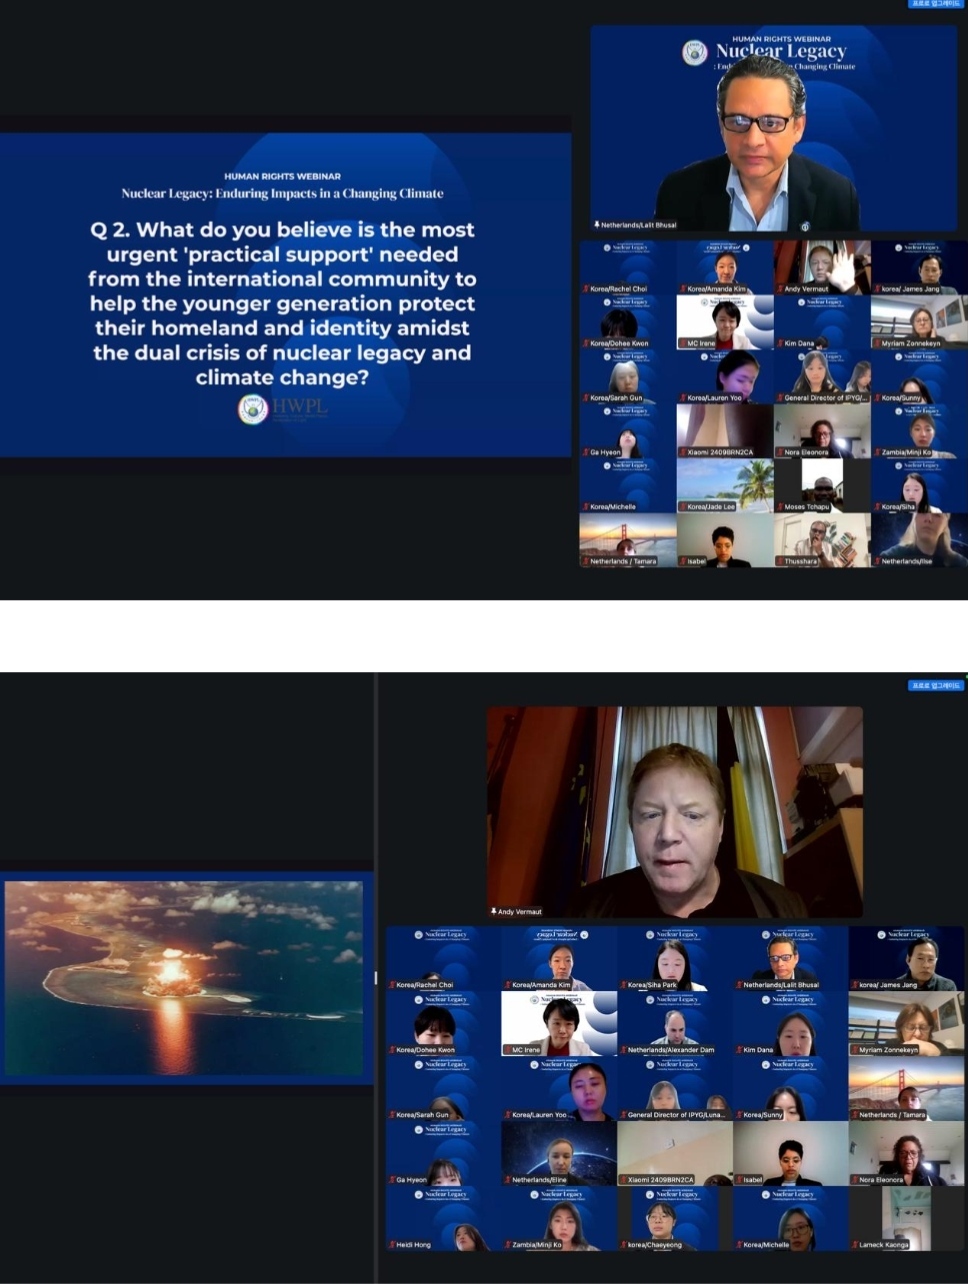Select the Netherlands/Eline video tile

(x=559, y=1150)
